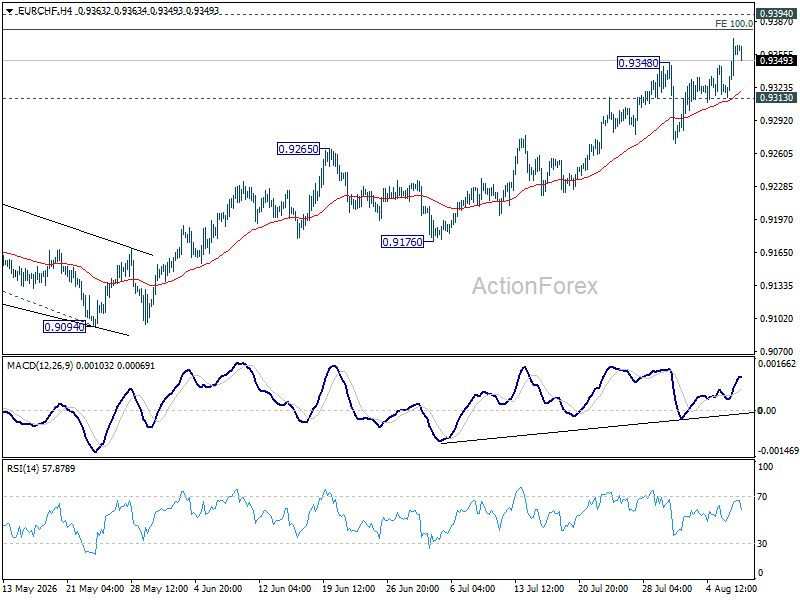Select the 0.92650 peak price label
Screen dimensions: 800x600
click(x=298, y=149)
